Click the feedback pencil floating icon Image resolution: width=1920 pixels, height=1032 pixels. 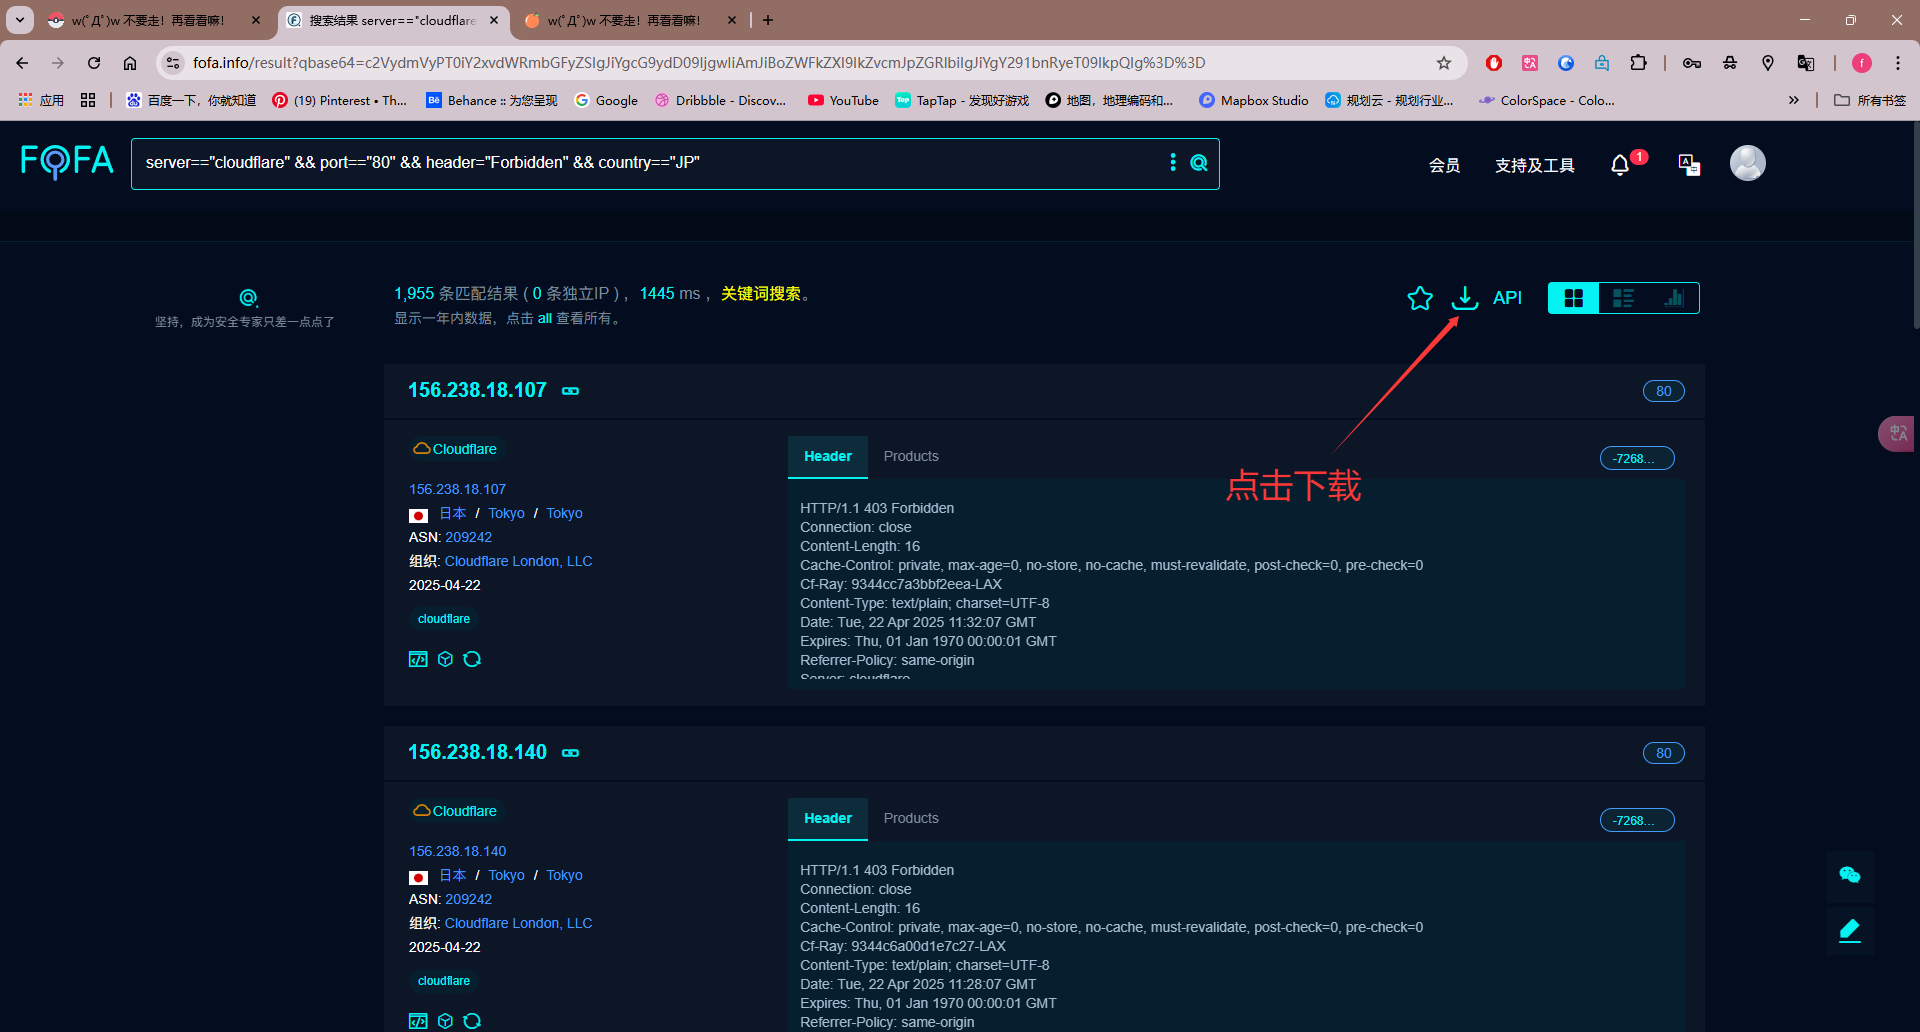coord(1849,931)
